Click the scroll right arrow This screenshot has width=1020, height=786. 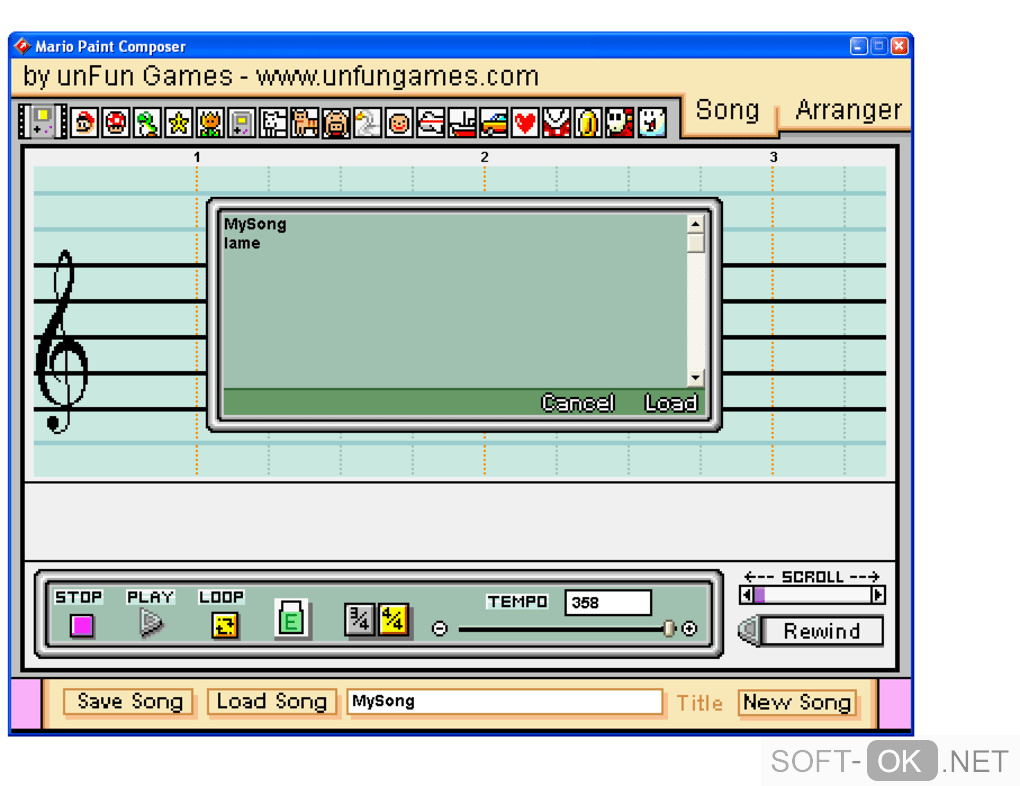878,595
